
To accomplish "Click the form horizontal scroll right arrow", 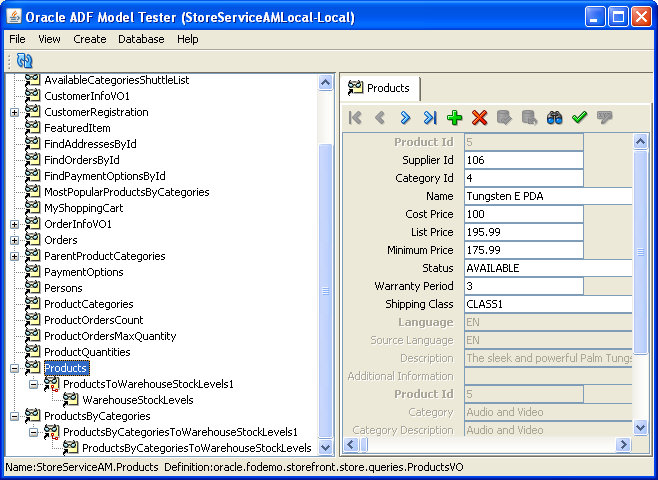I will point(624,444).
